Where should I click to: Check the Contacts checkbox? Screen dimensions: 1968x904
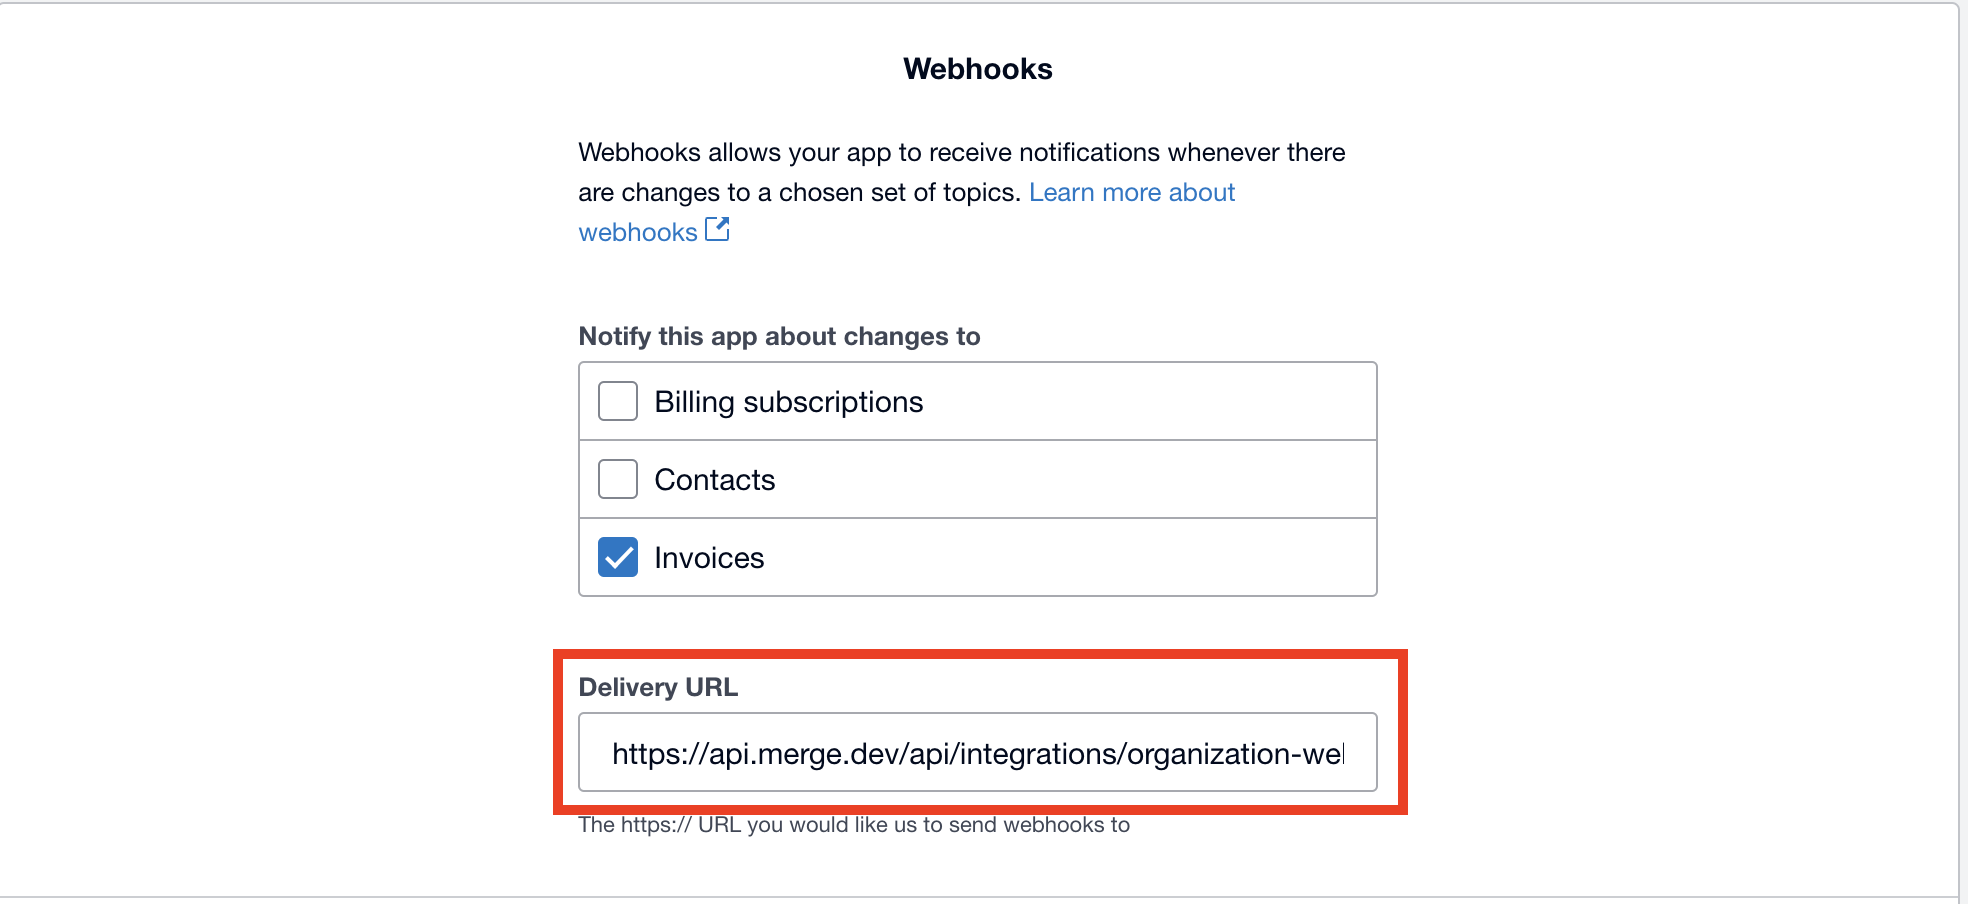[x=618, y=479]
